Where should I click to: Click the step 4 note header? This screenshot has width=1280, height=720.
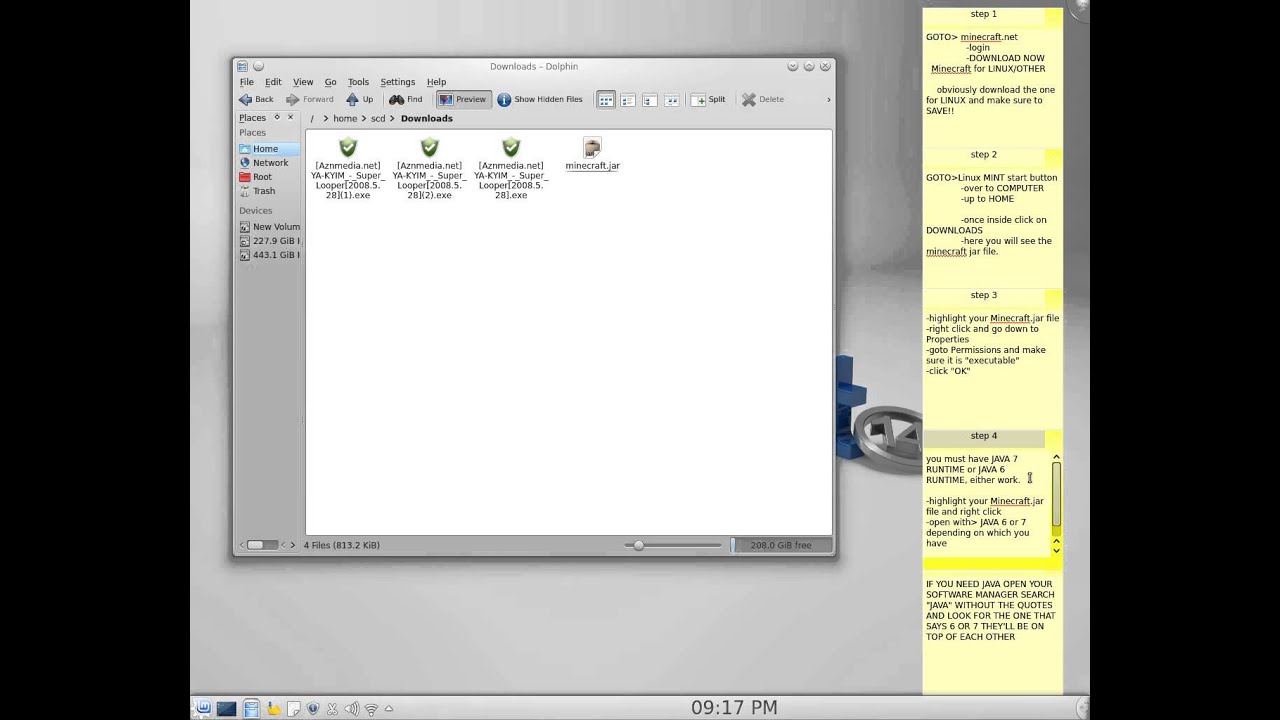pyautogui.click(x=984, y=436)
